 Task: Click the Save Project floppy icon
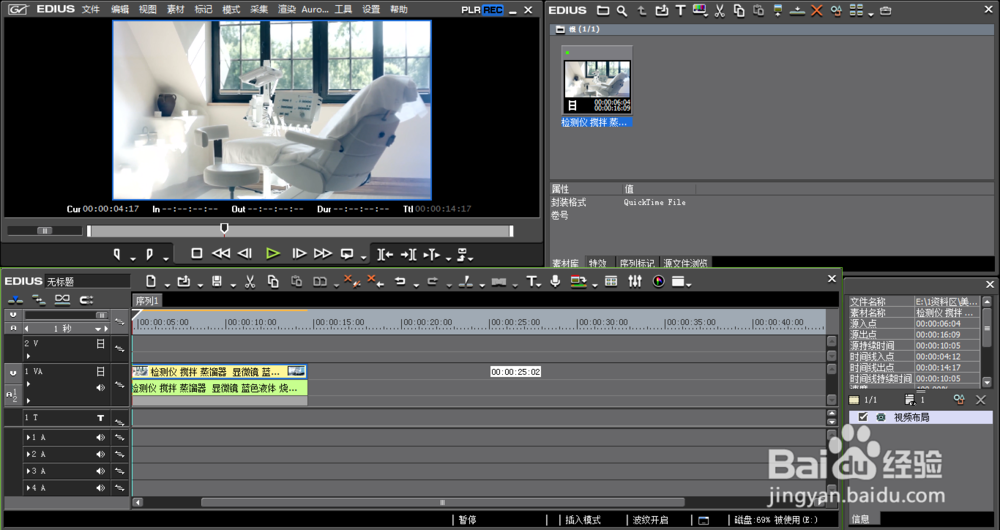click(217, 281)
